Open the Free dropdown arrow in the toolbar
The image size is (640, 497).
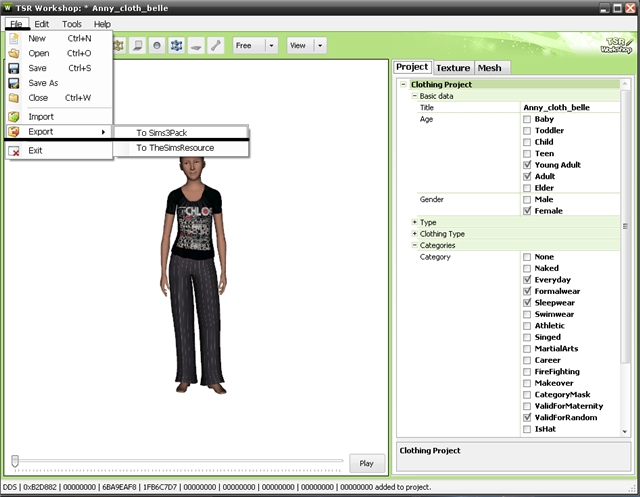[271, 46]
